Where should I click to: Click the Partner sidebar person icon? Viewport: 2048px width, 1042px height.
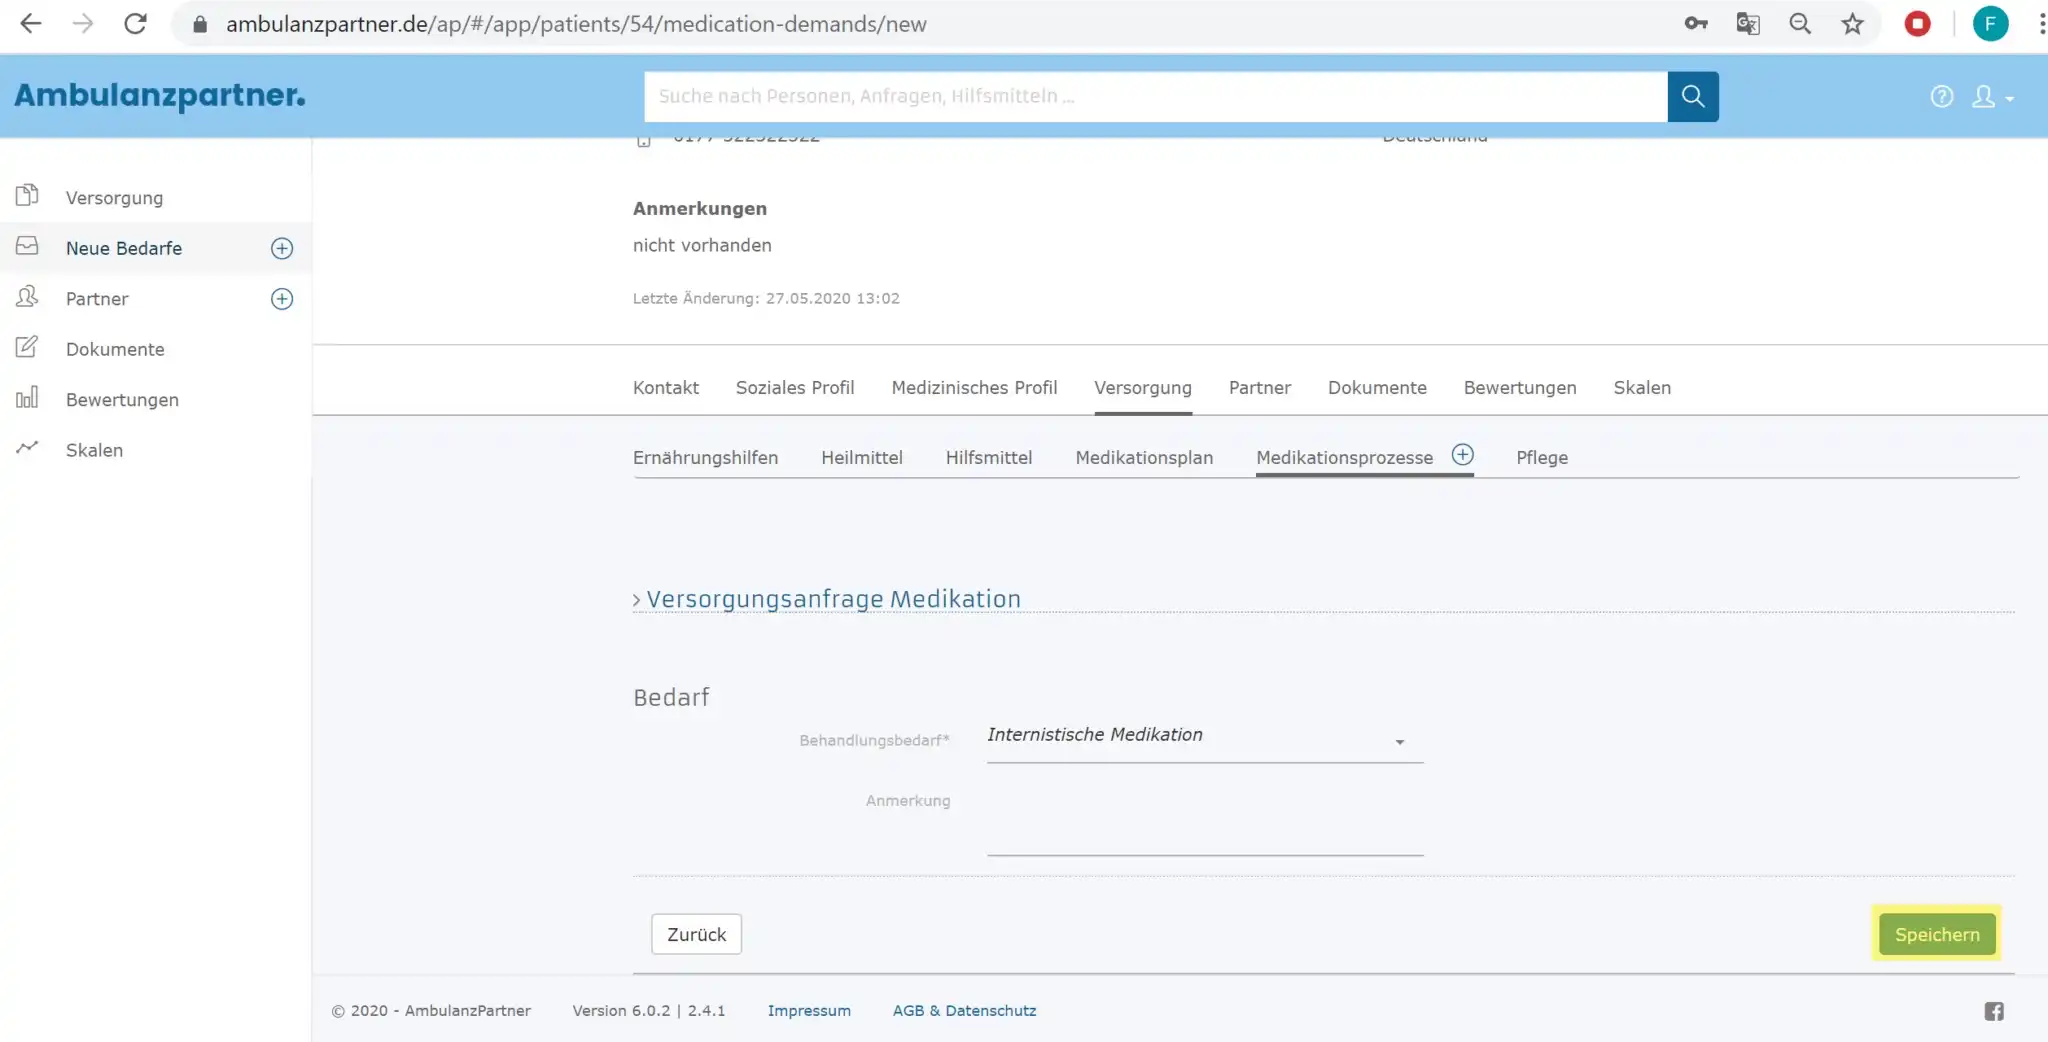pos(27,296)
